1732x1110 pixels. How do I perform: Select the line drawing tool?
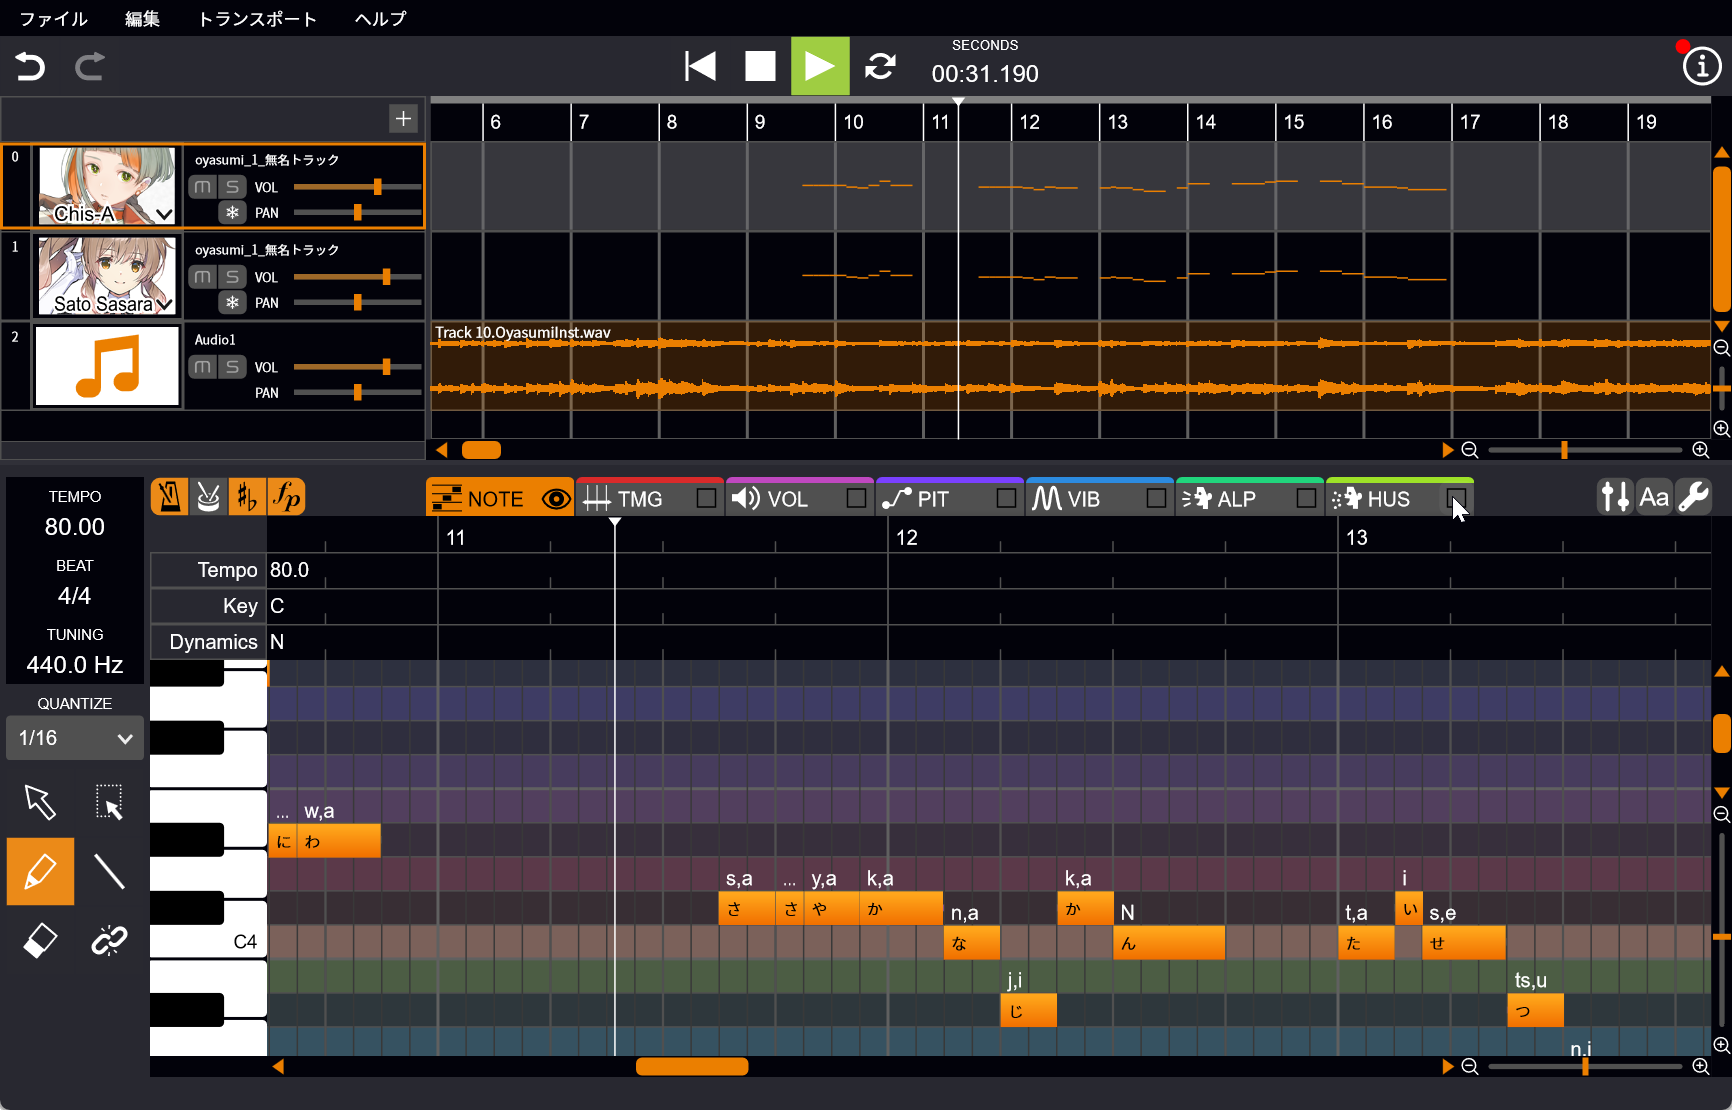[109, 871]
